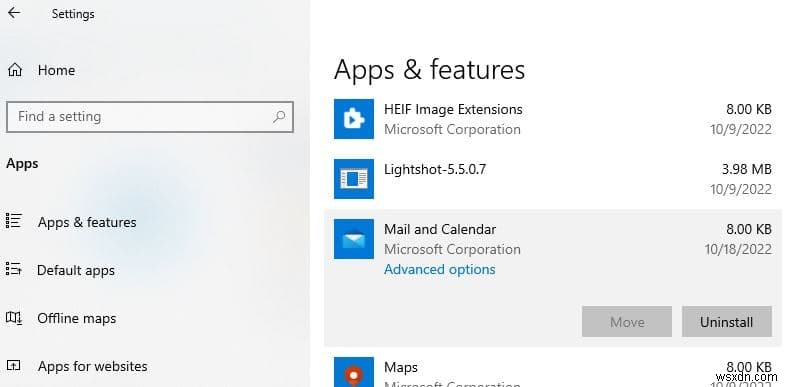Viewport: 789px width, 387px height.
Task: Click the 10/18/2022 install date
Action: pyautogui.click(x=738, y=250)
